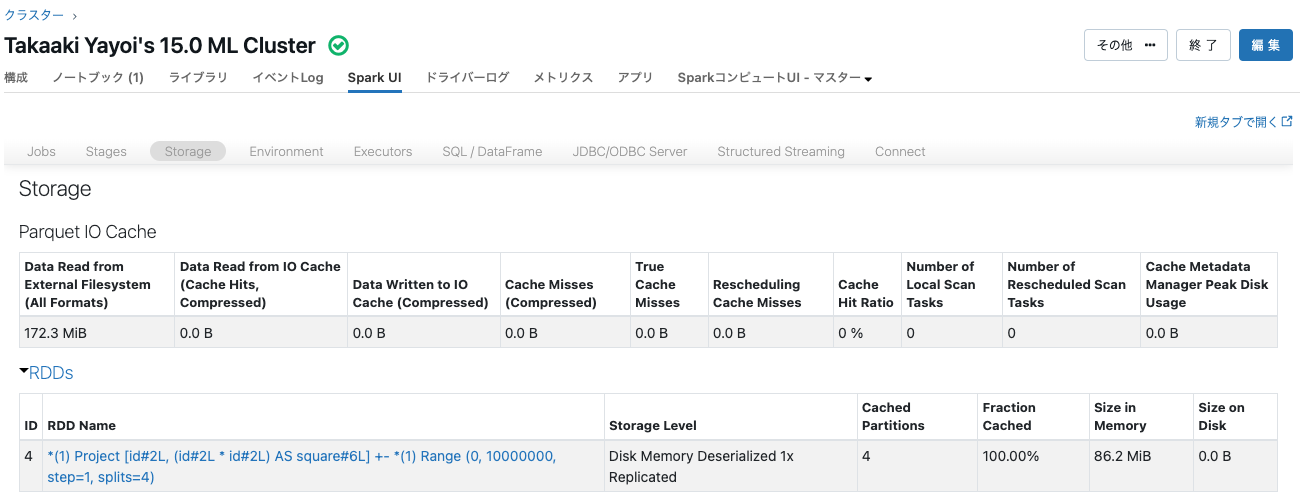
Task: Go to the クラスター breadcrumb link
Action: 34,16
